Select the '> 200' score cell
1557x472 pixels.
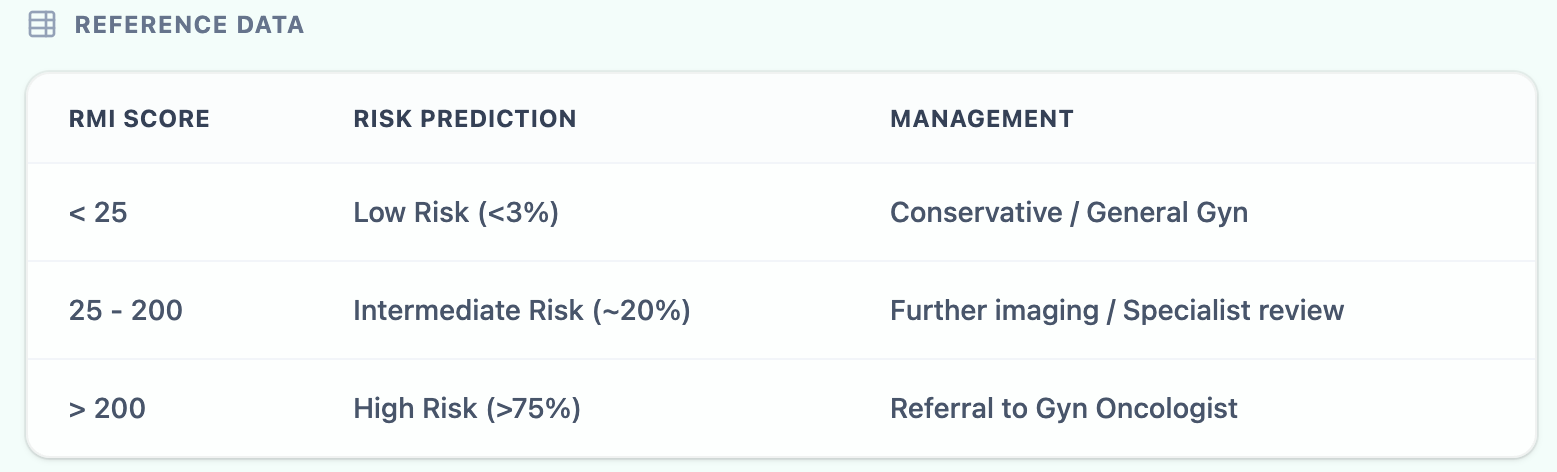coord(107,408)
